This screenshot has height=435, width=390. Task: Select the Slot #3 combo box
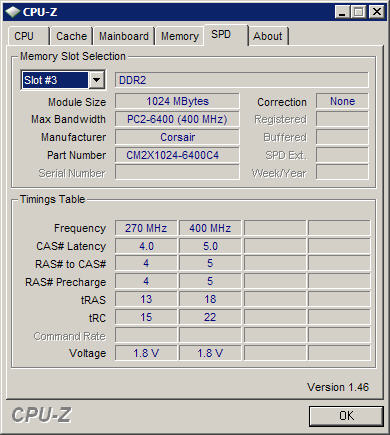coord(63,80)
